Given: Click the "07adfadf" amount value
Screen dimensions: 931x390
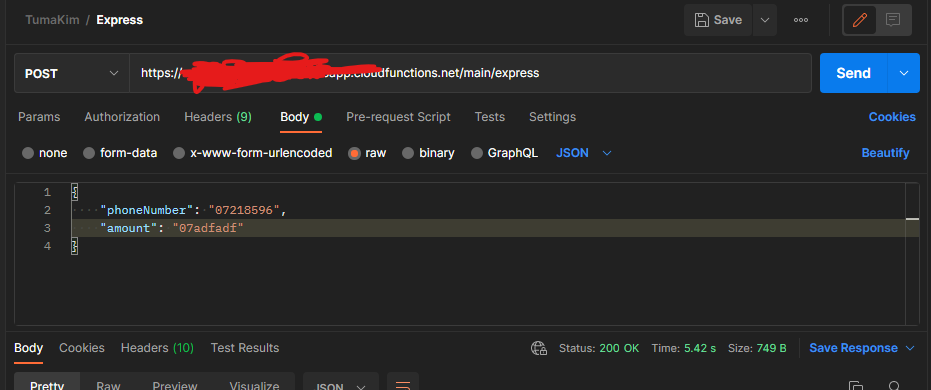Looking at the screenshot, I should (x=208, y=228).
